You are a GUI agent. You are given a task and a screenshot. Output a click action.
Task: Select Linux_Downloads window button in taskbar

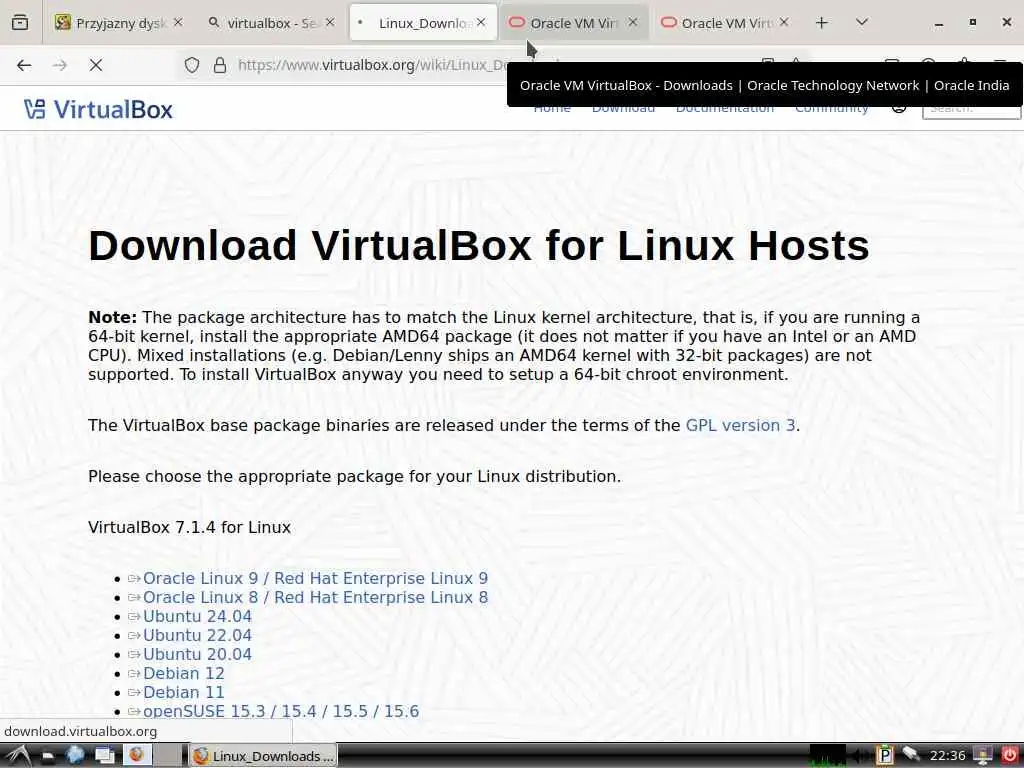click(264, 756)
